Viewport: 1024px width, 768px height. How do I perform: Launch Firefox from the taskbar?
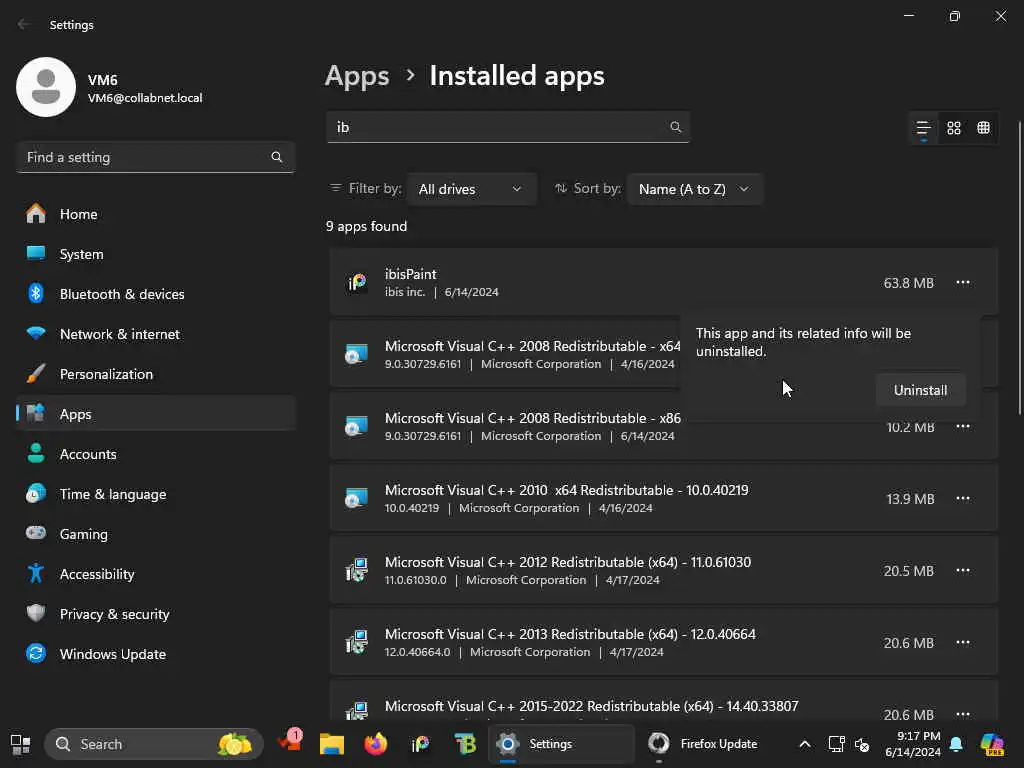coord(376,744)
